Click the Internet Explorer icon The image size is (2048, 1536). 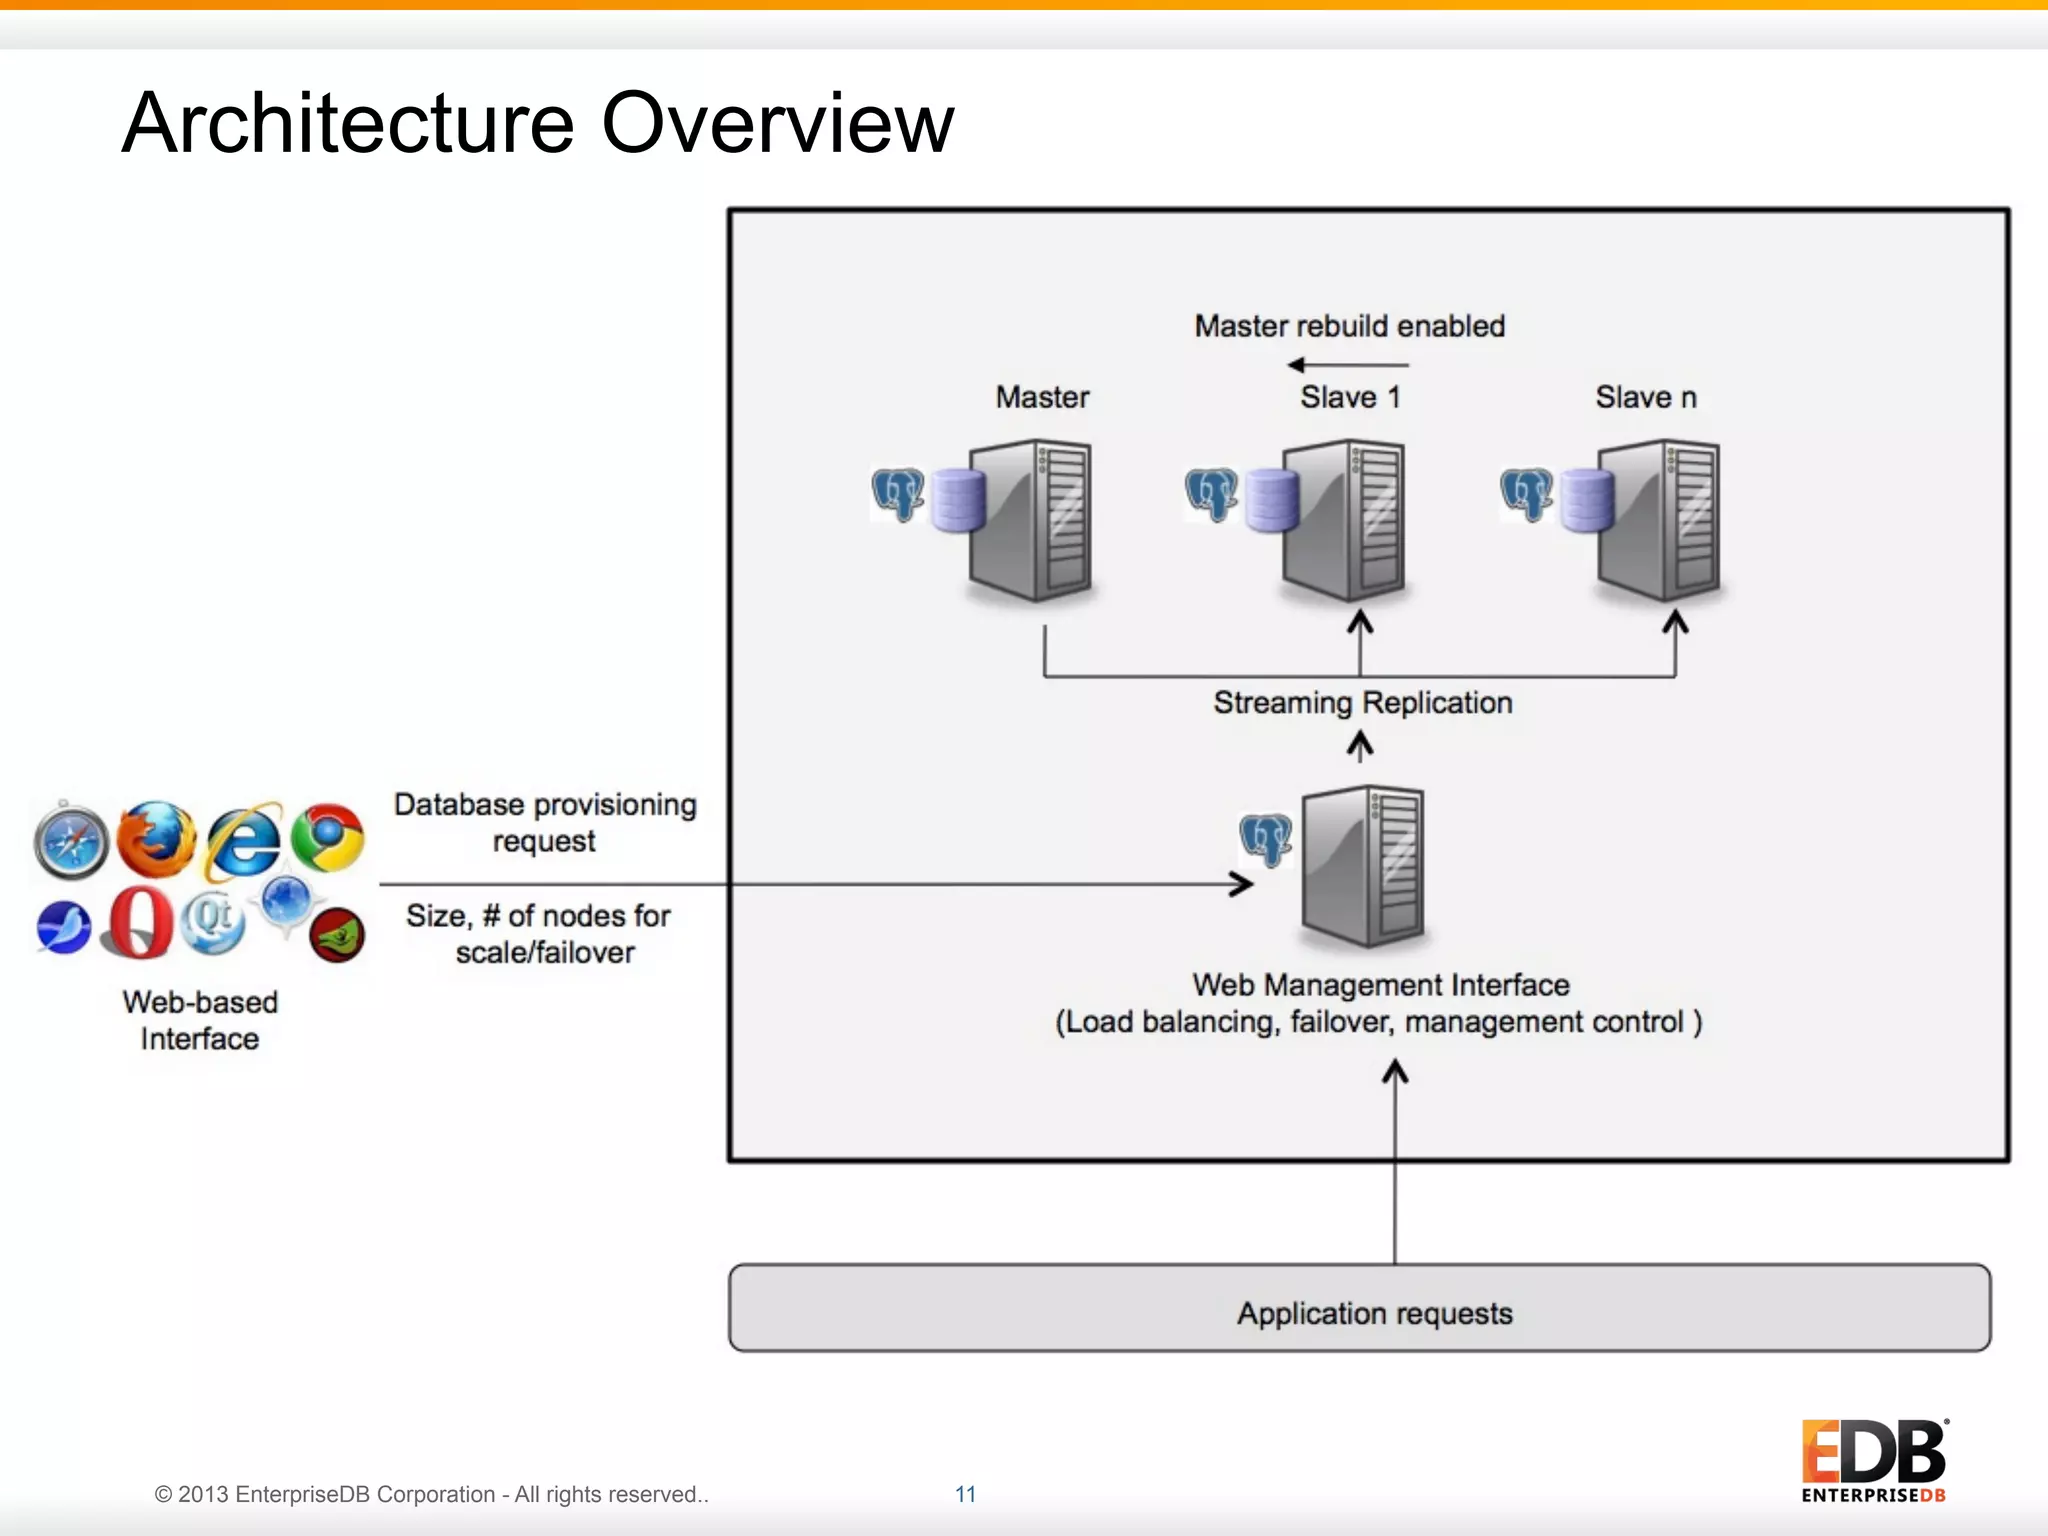243,840
